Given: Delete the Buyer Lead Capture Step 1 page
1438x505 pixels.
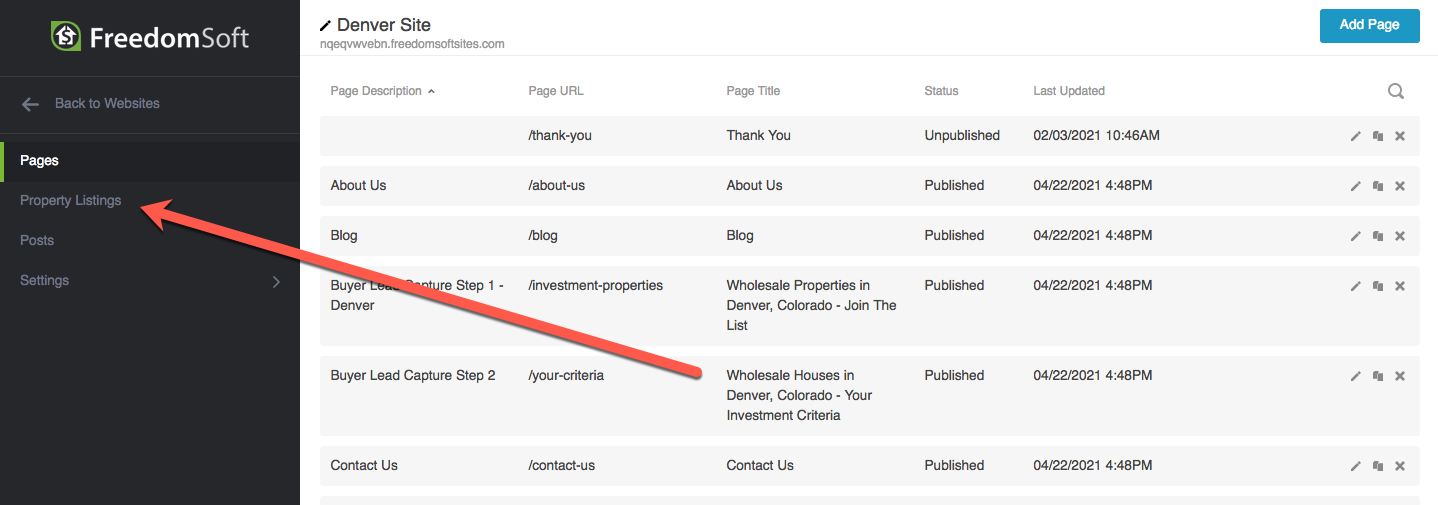Looking at the screenshot, I should point(1400,286).
